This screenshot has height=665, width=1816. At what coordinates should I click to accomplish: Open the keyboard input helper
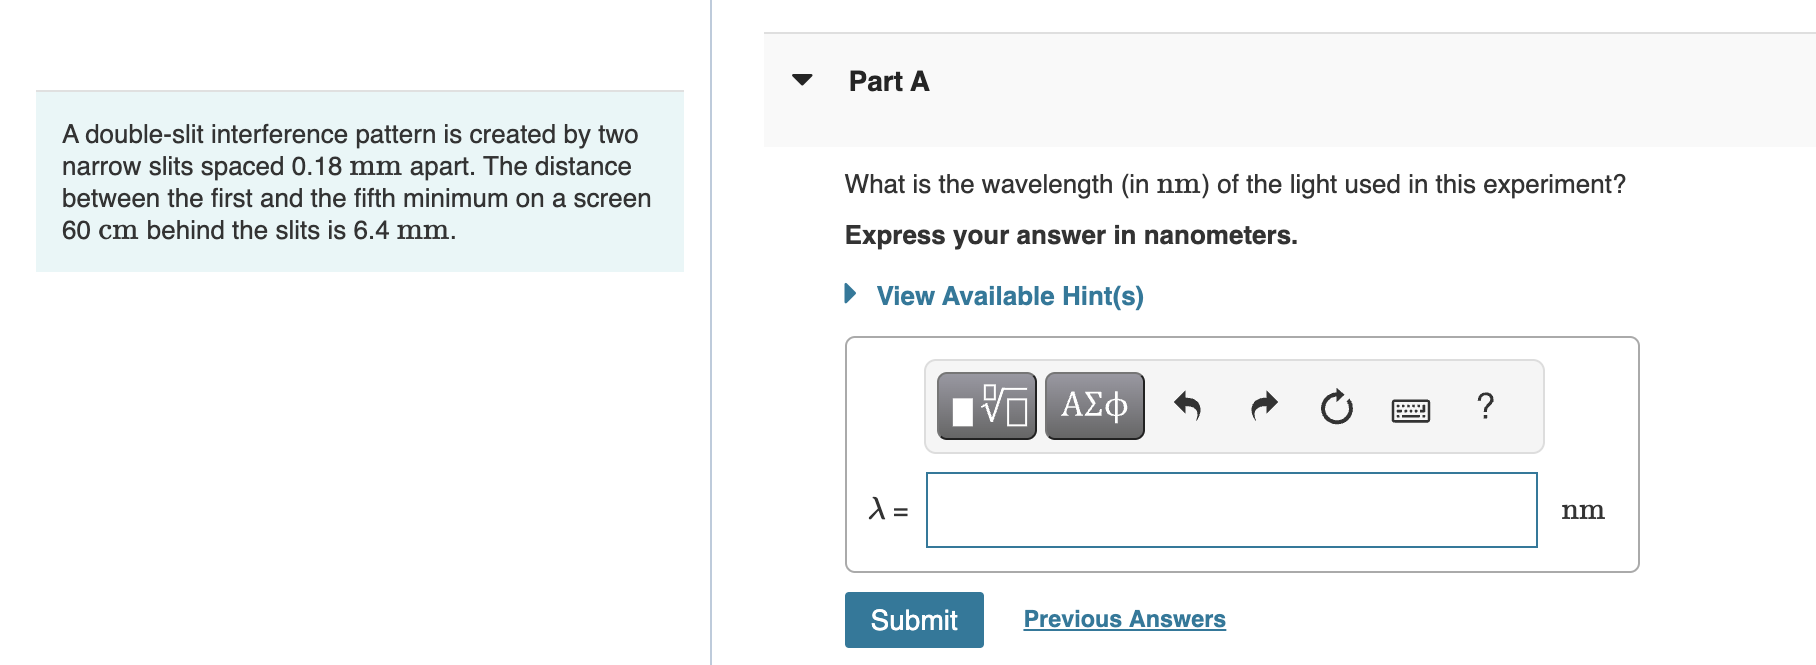pyautogui.click(x=1410, y=408)
